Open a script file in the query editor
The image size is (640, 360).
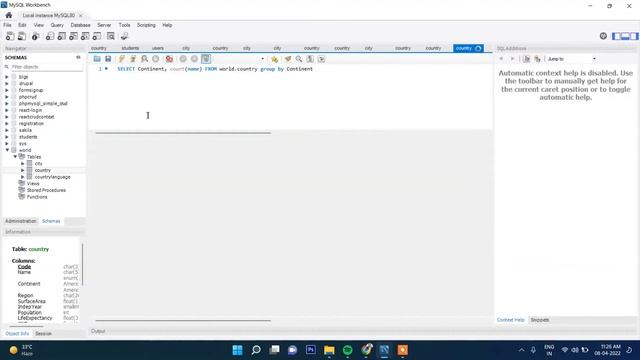point(97,59)
